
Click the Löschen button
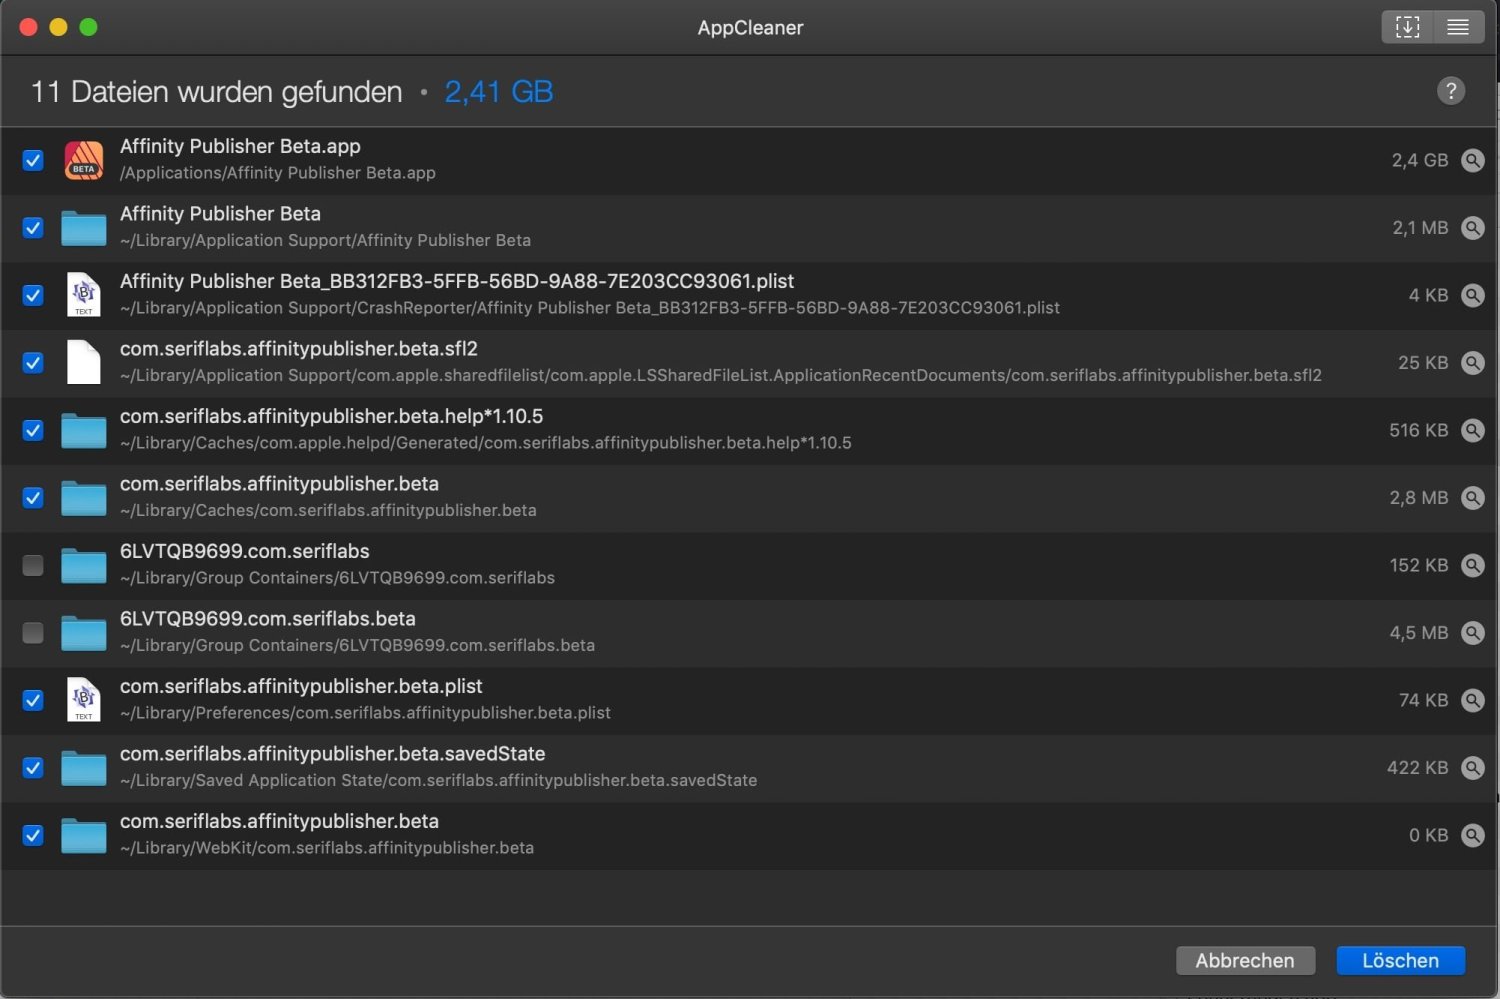coord(1400,960)
